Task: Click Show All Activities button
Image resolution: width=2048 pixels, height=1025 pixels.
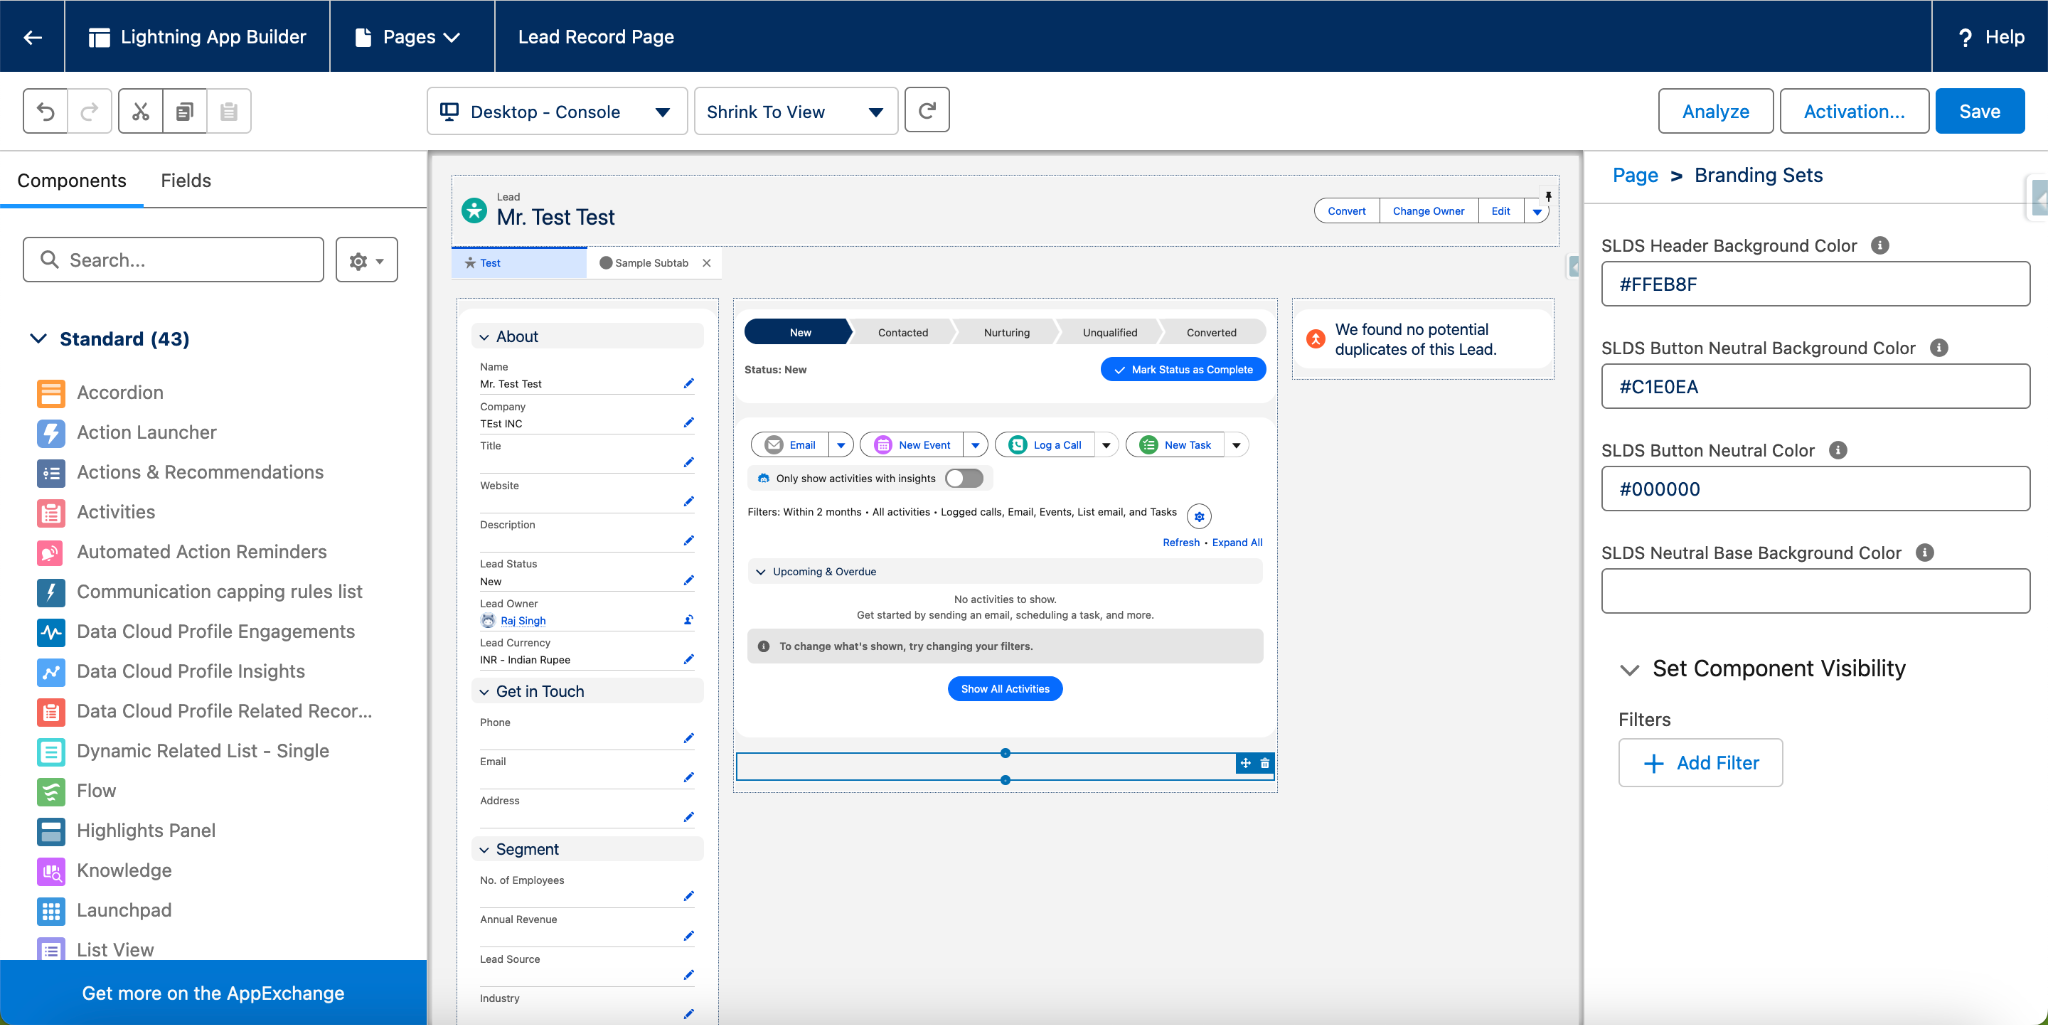Action: [1005, 689]
